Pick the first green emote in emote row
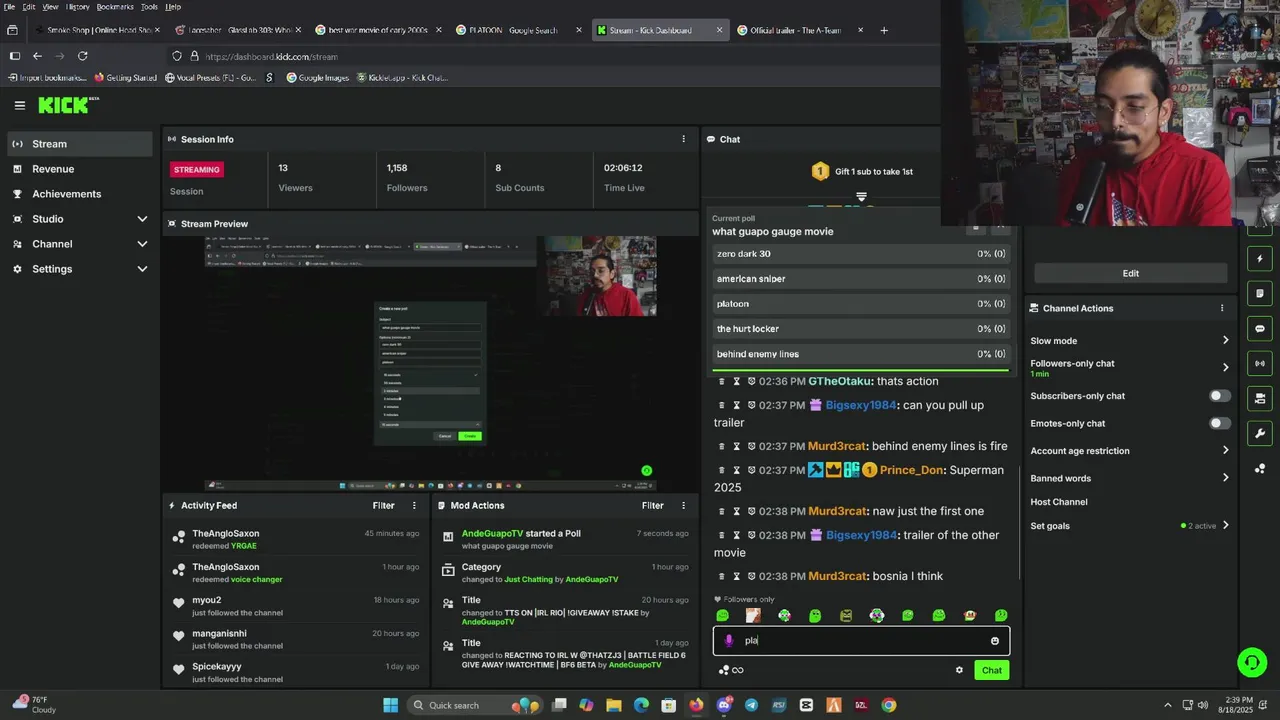This screenshot has width=1280, height=720. [x=723, y=616]
